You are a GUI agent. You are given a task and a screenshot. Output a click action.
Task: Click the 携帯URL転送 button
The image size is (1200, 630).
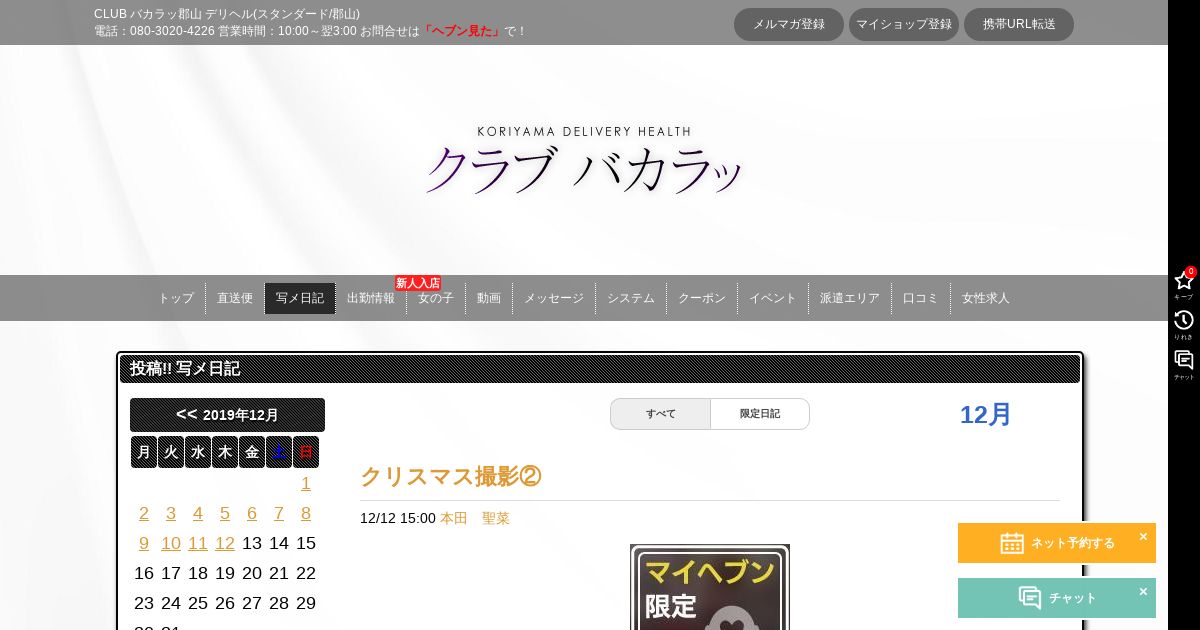click(1019, 24)
